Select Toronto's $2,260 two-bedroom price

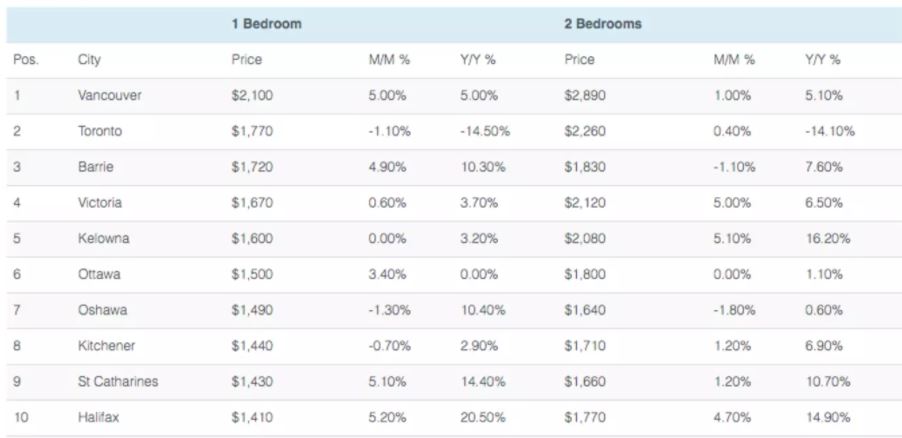[585, 131]
